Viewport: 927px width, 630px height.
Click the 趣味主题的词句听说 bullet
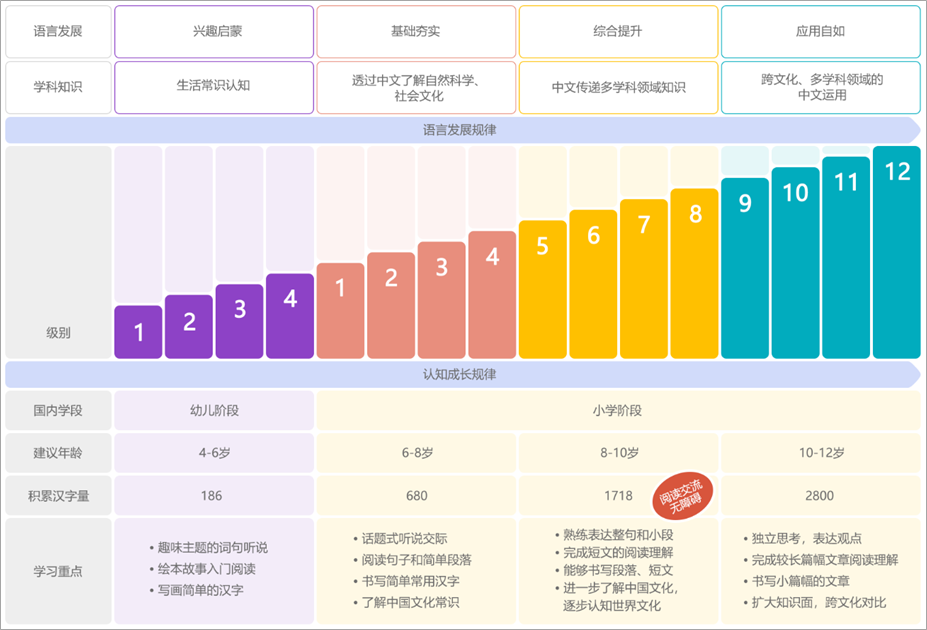(208, 548)
